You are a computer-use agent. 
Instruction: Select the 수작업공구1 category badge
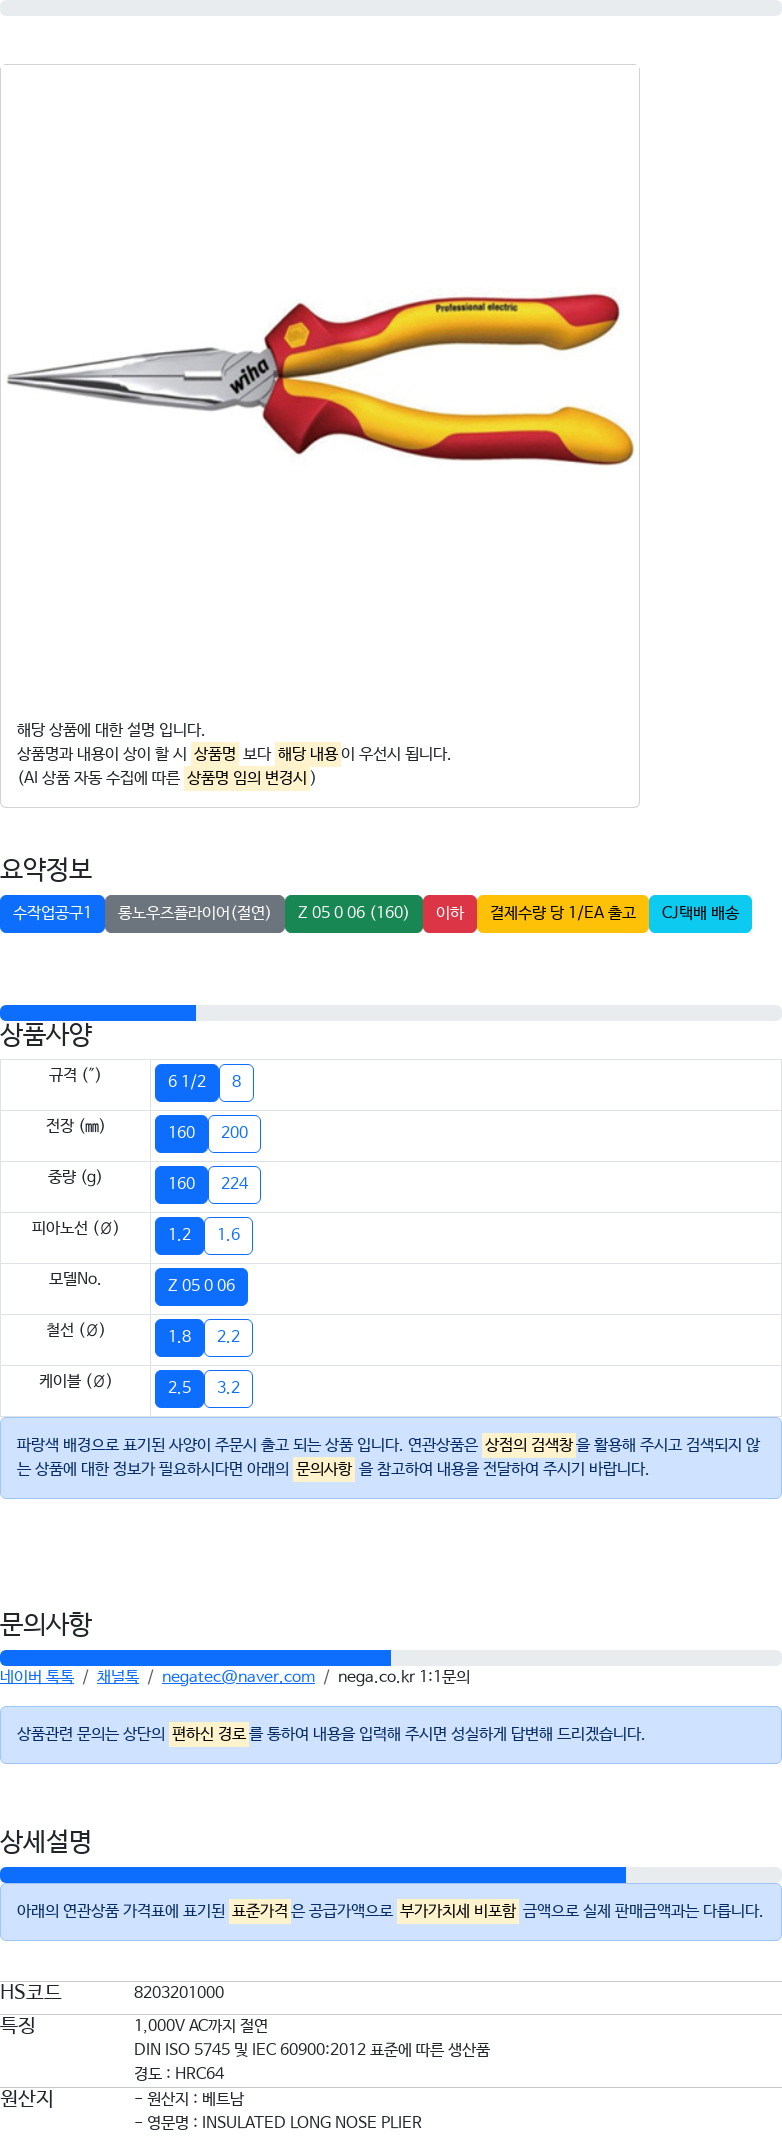coord(52,913)
